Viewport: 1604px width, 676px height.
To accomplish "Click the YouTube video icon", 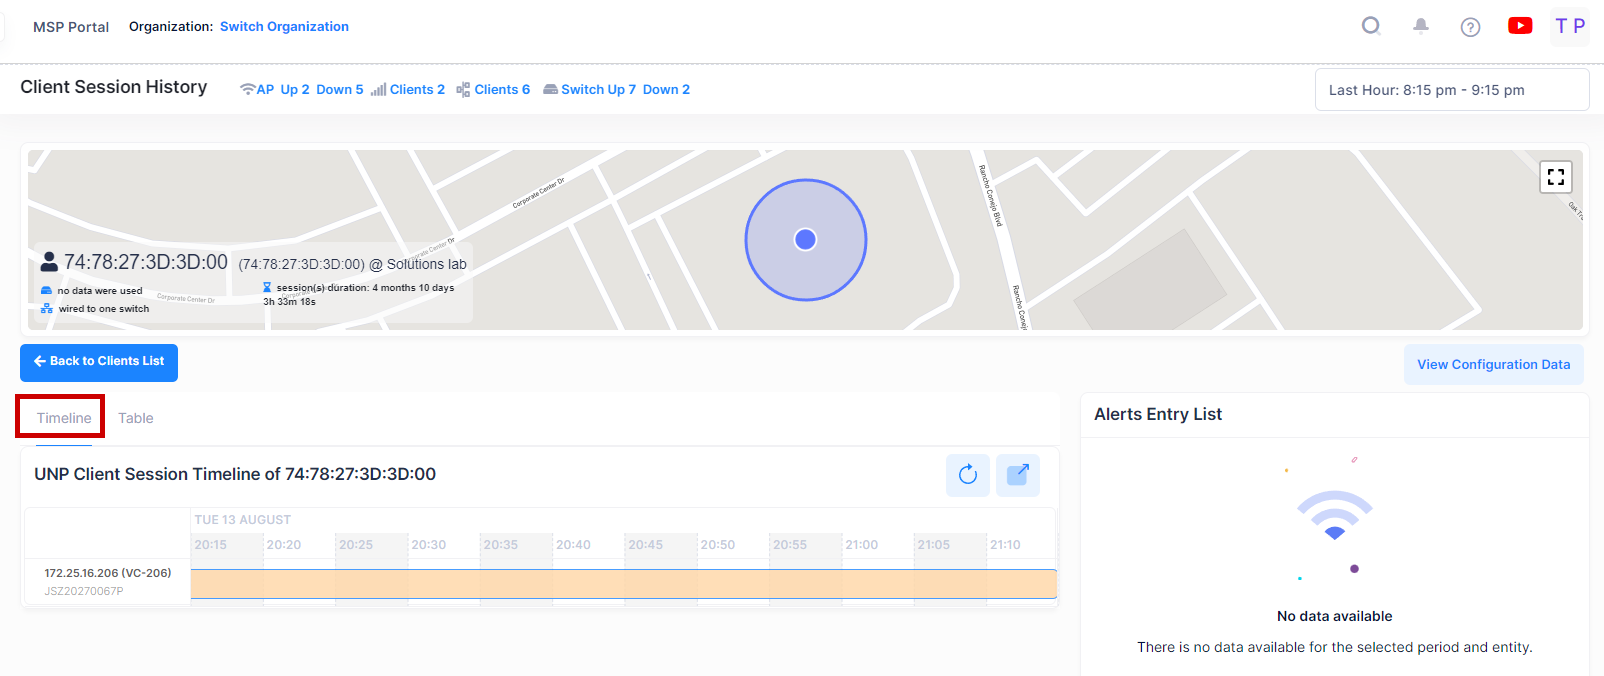I will (x=1520, y=26).
